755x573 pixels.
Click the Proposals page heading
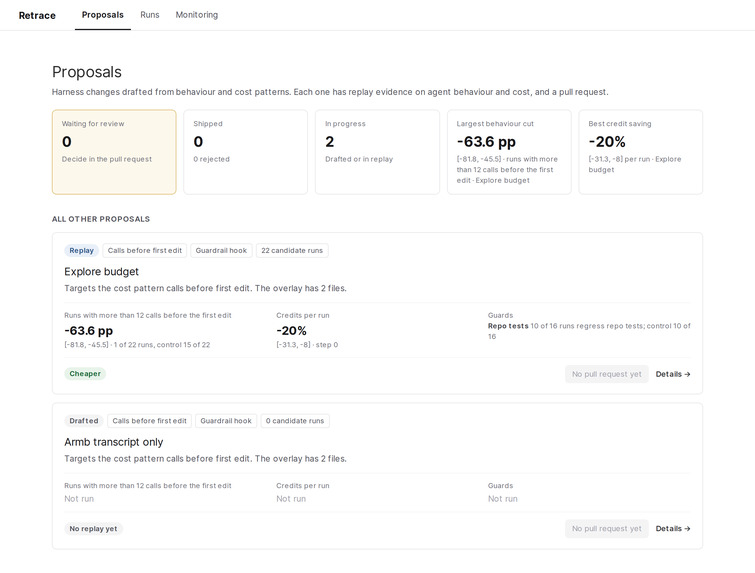(87, 72)
